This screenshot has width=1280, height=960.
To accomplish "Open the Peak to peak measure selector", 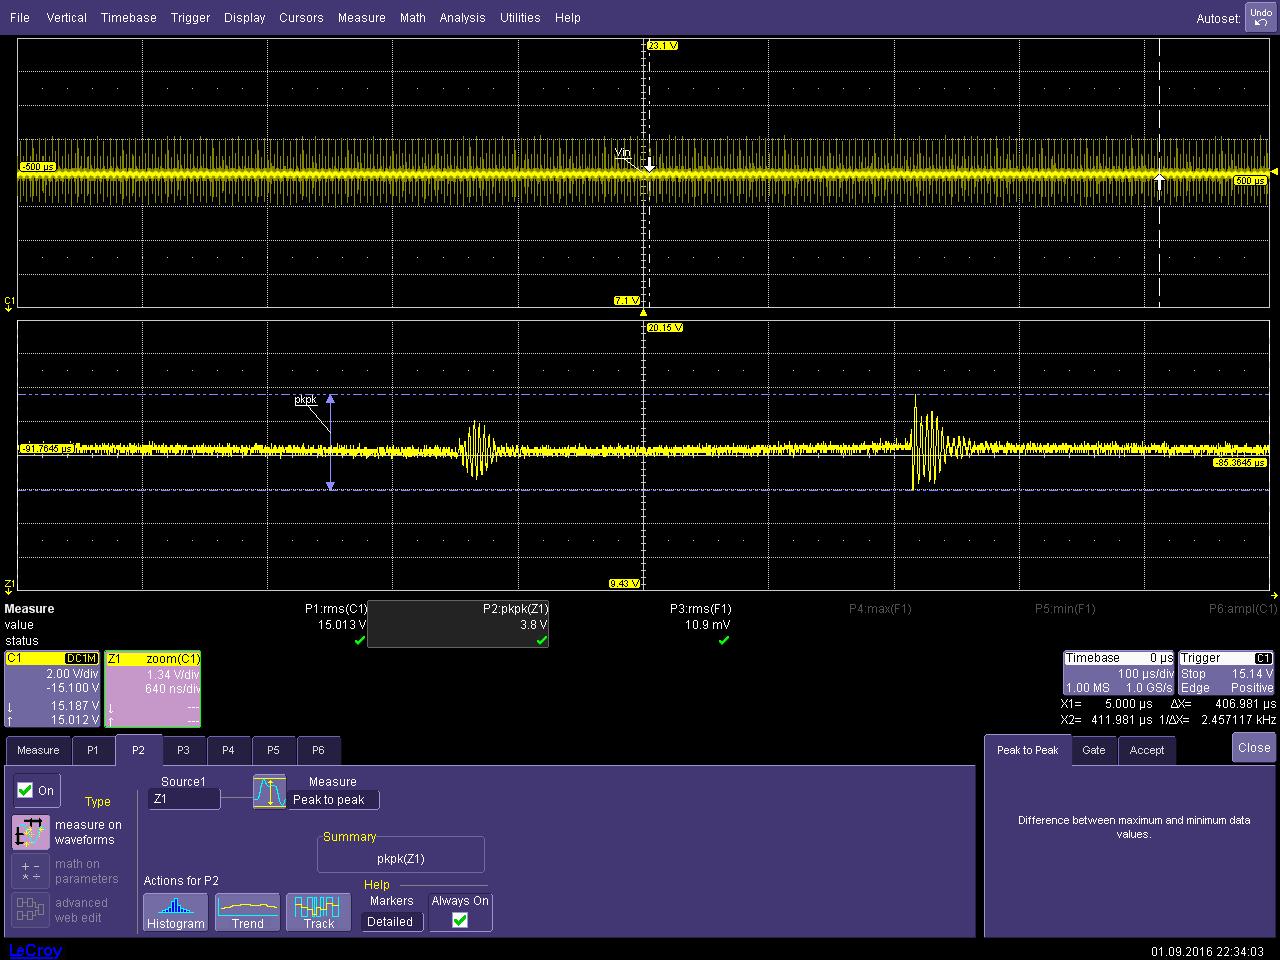I will [333, 799].
